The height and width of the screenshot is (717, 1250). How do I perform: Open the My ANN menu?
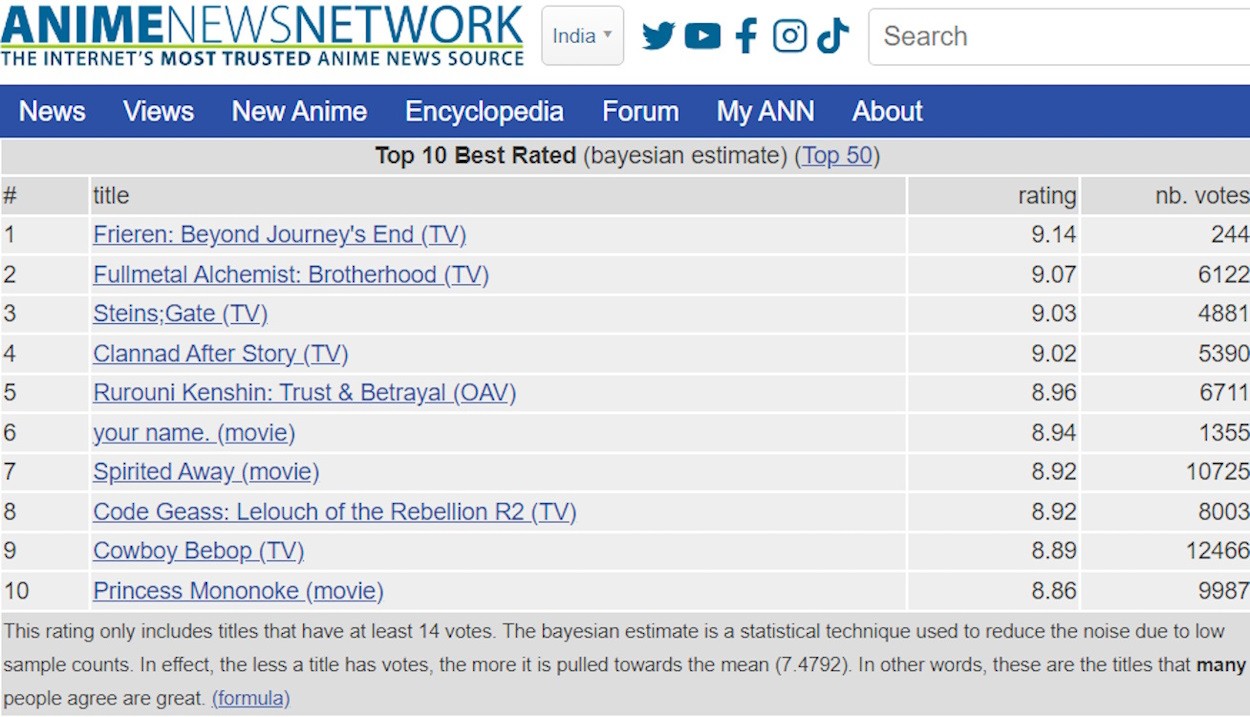click(765, 111)
